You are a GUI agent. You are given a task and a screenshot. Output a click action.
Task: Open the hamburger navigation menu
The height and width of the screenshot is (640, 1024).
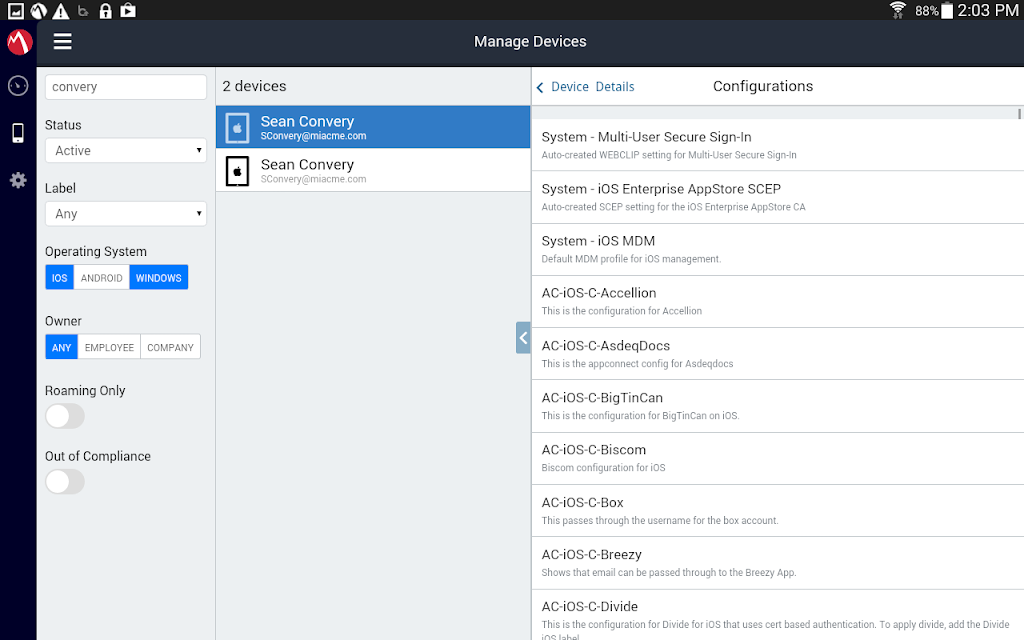coord(63,41)
